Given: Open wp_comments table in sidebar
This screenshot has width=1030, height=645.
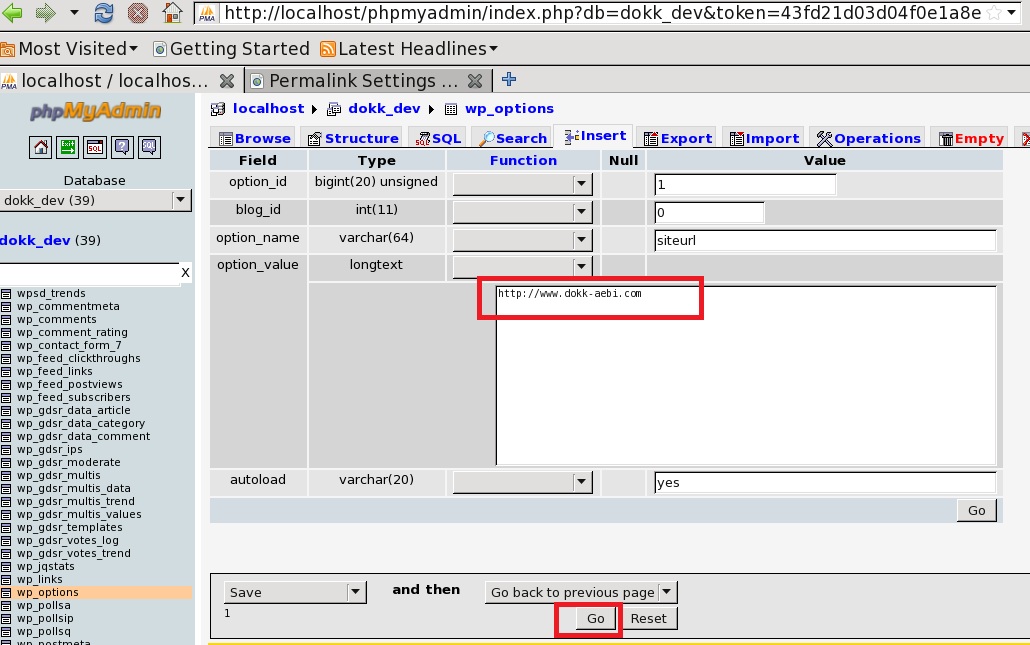Looking at the screenshot, I should [x=56, y=319].
